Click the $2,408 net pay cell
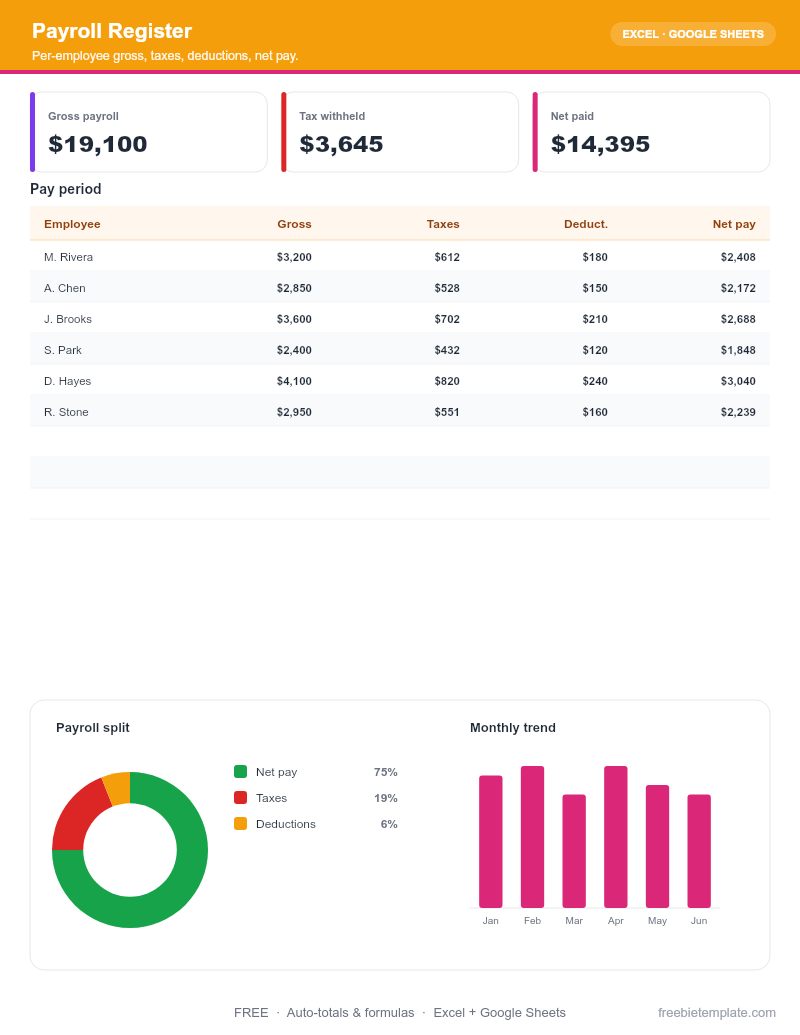800x1035 pixels. [x=738, y=257]
